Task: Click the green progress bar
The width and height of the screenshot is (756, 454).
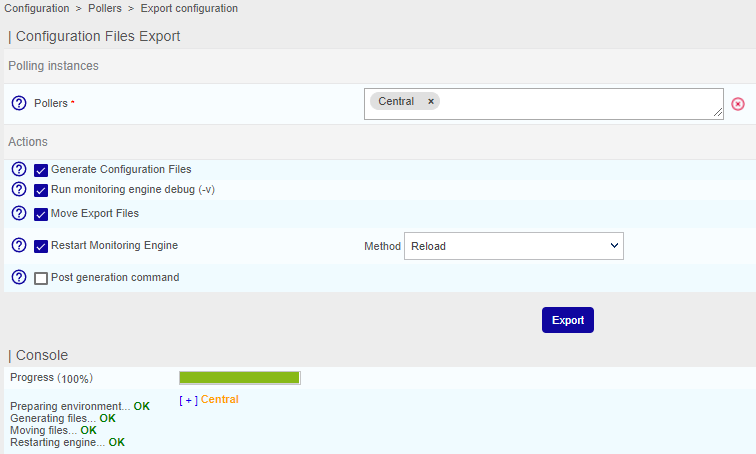Action: coord(239,377)
